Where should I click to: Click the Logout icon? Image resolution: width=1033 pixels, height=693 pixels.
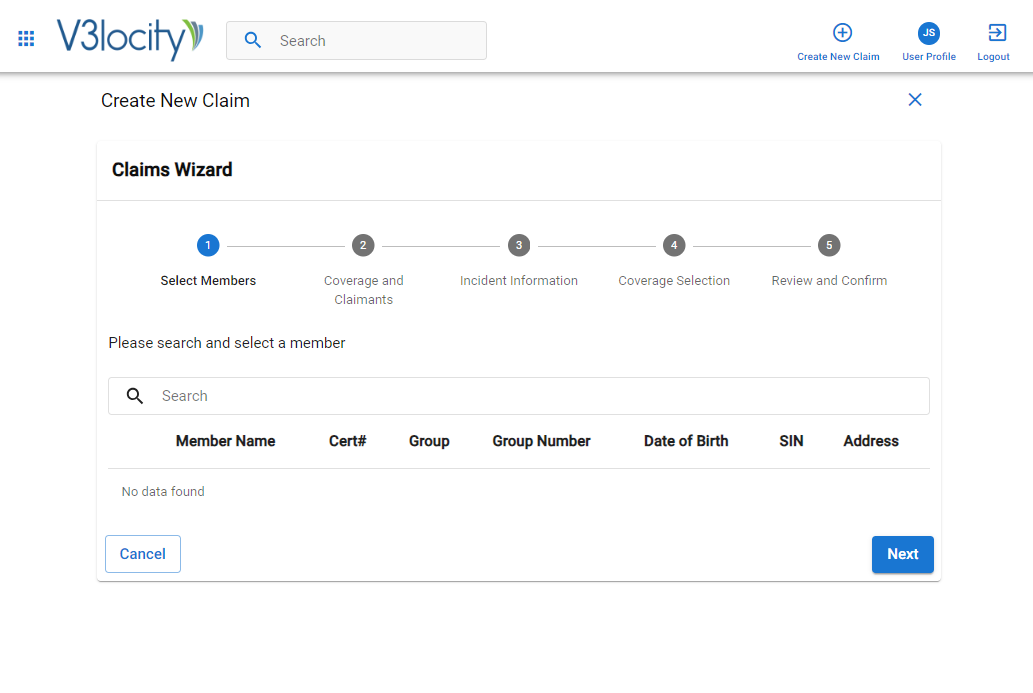996,33
